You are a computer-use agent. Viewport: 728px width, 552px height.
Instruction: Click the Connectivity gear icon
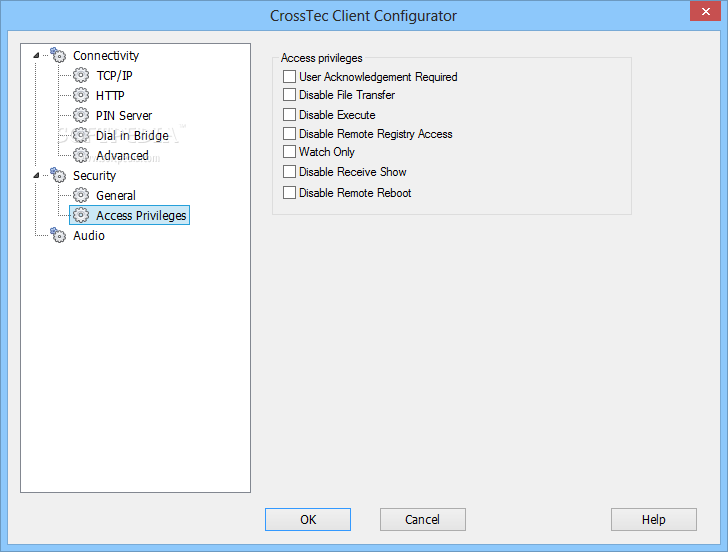[x=58, y=55]
